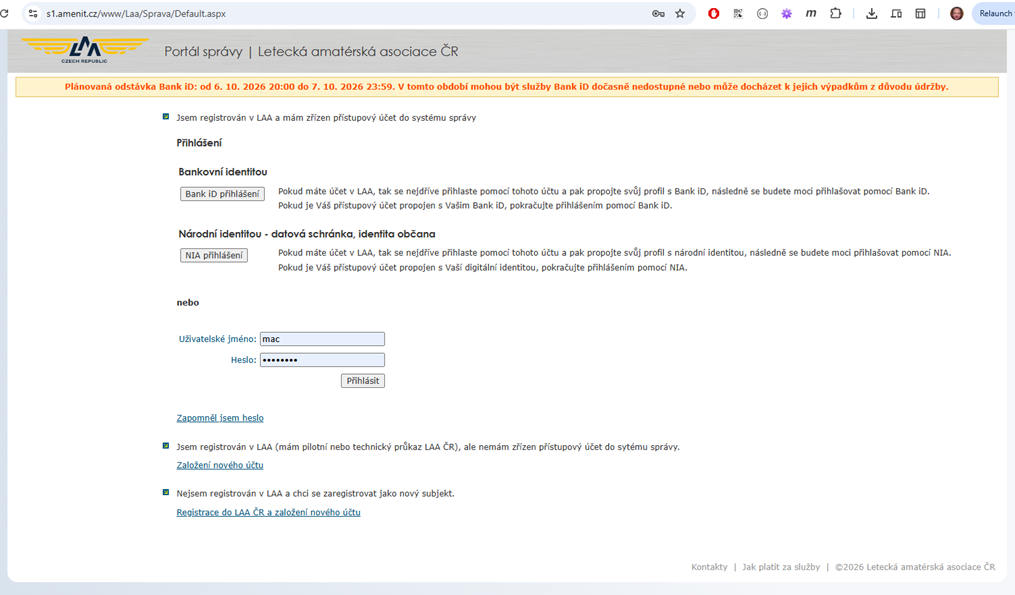Click the Bank iD přihlášení button

(222, 194)
